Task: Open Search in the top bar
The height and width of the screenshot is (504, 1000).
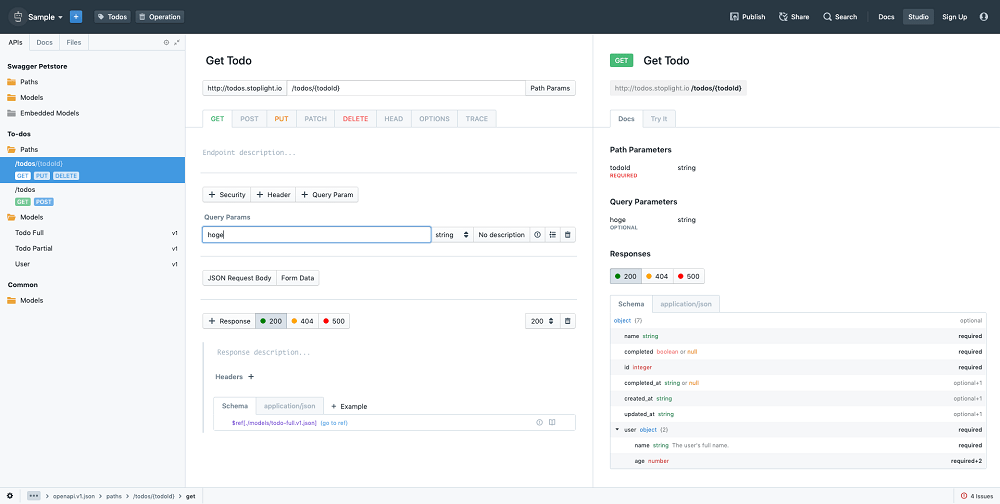Action: click(840, 17)
